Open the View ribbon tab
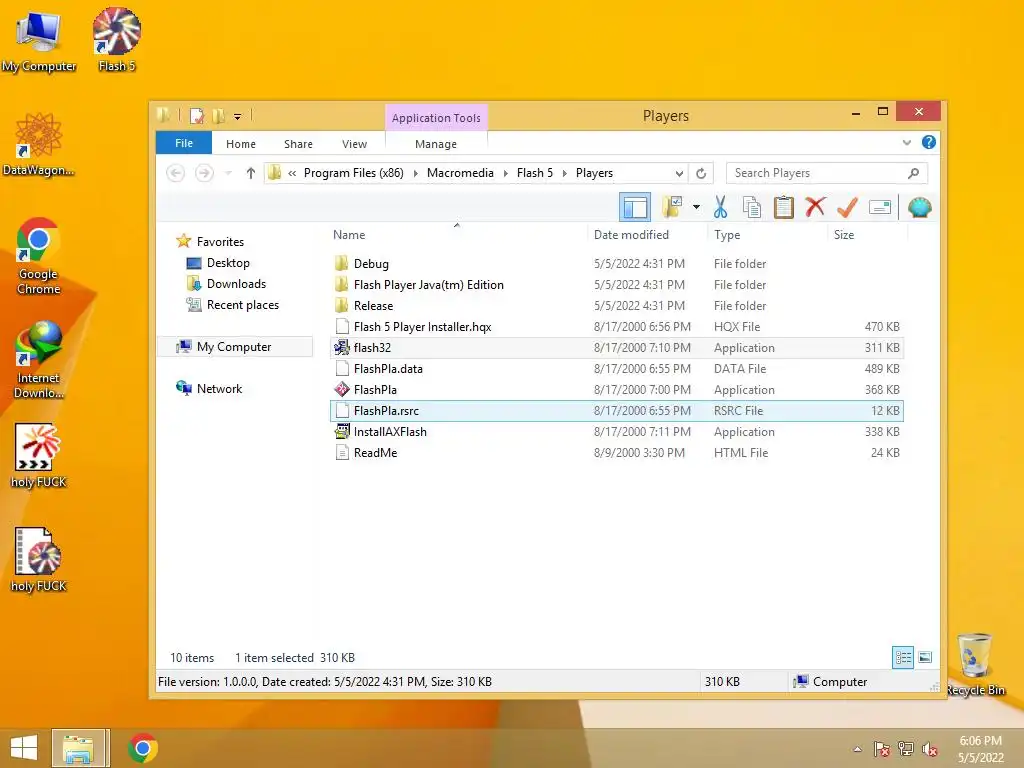 tap(354, 144)
